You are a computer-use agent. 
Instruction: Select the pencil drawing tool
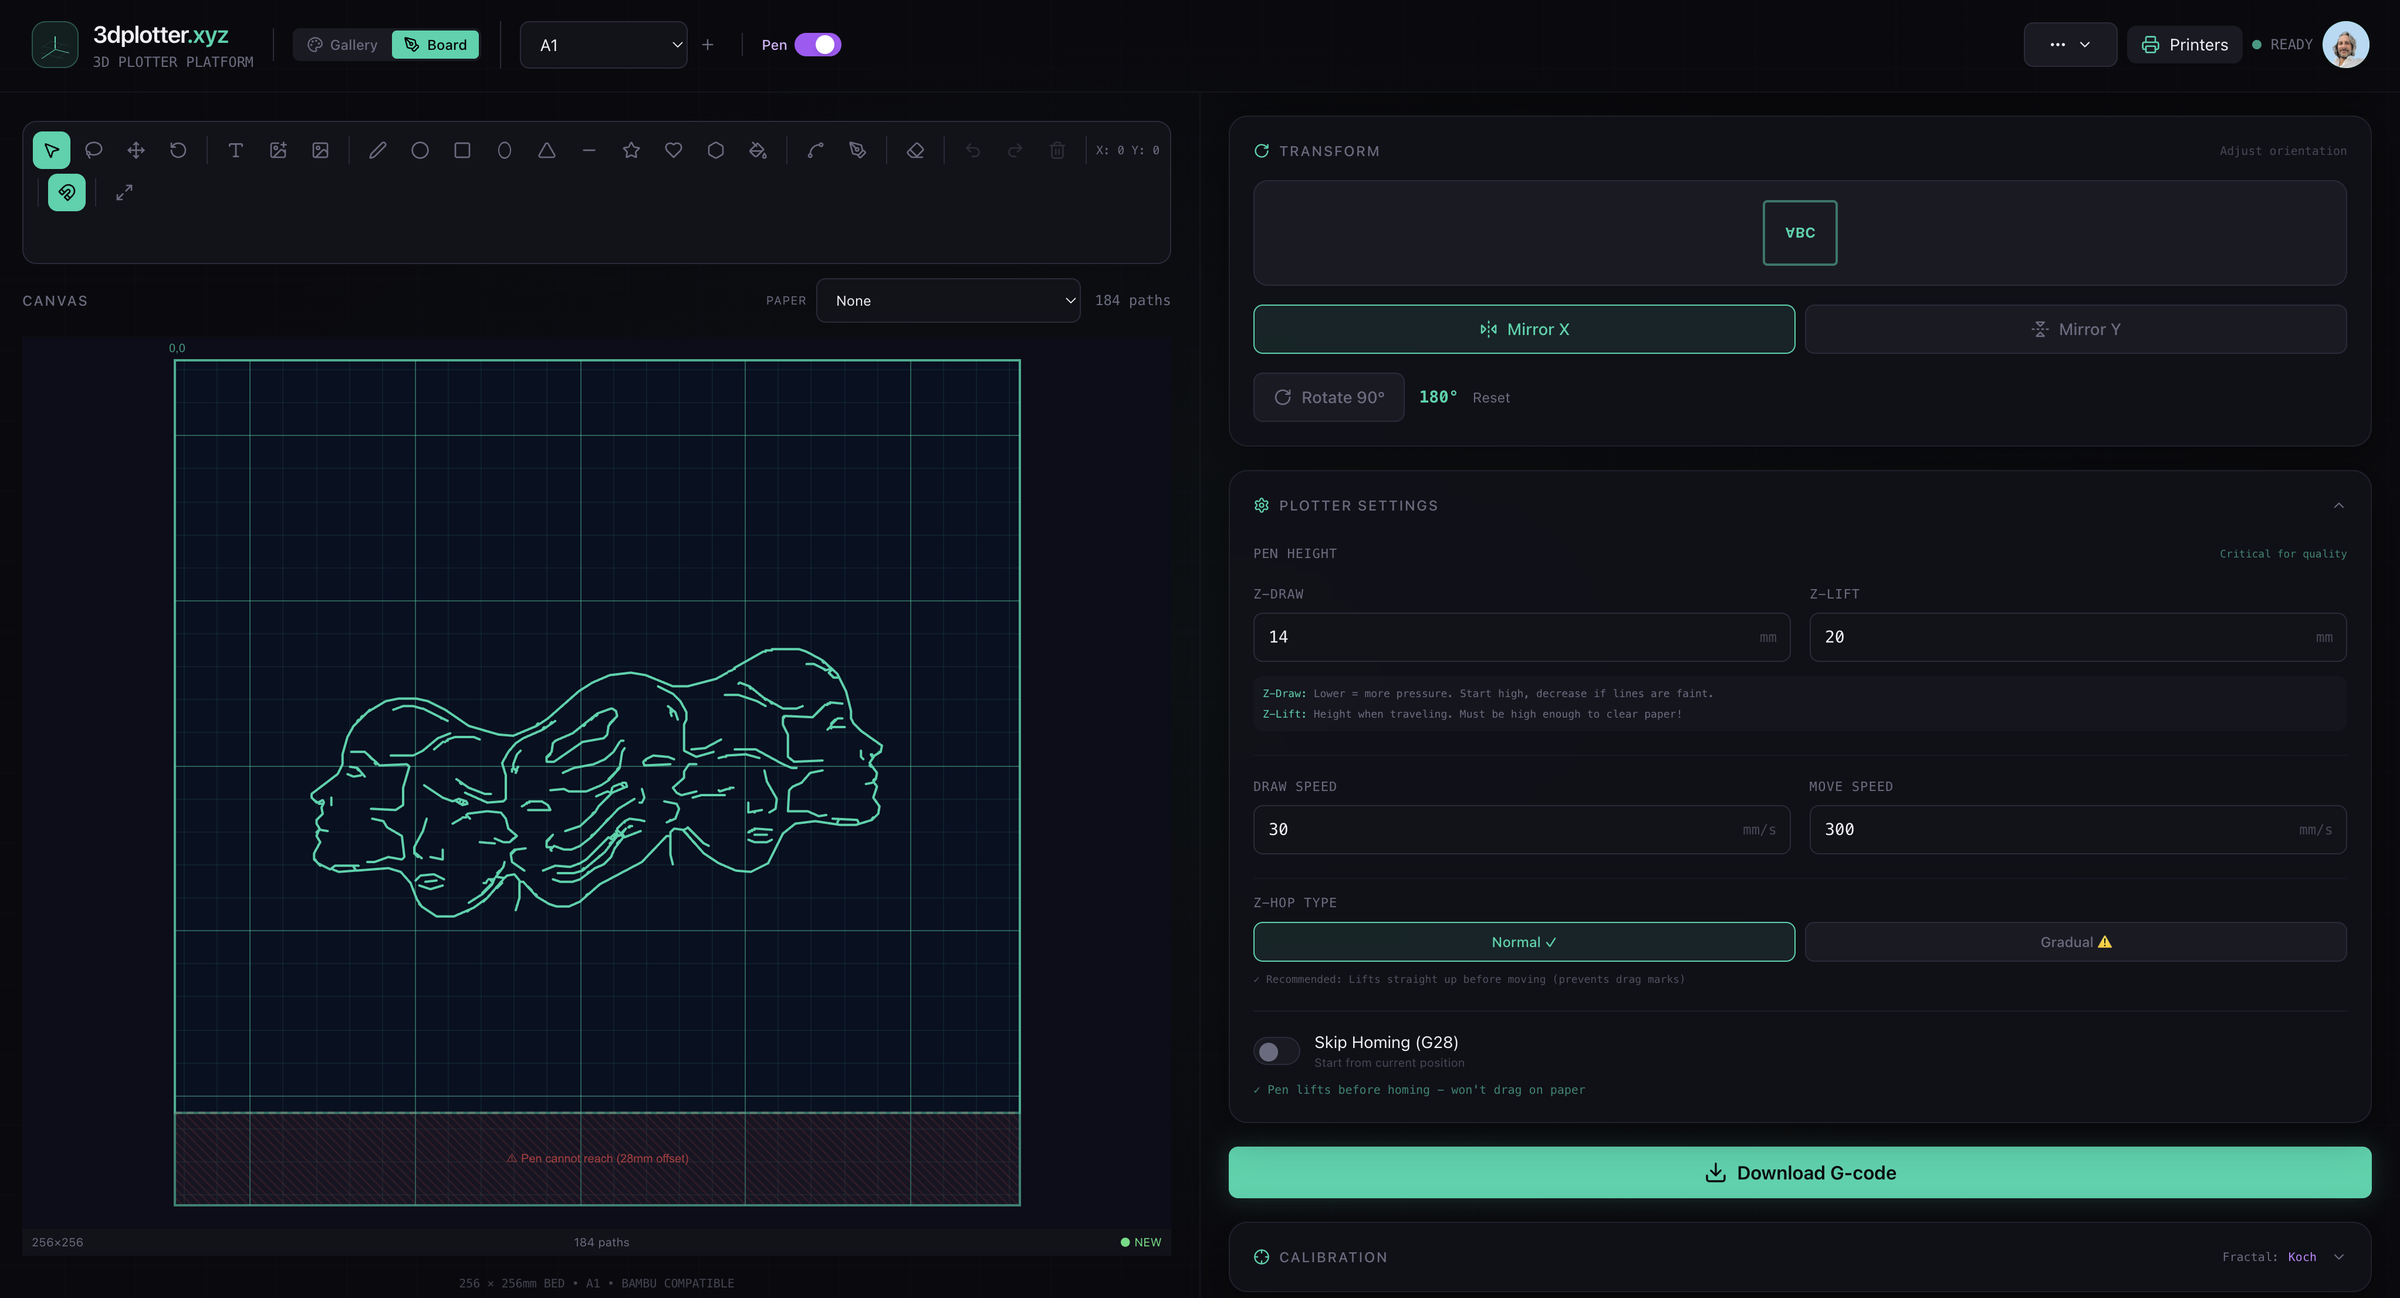coord(378,150)
